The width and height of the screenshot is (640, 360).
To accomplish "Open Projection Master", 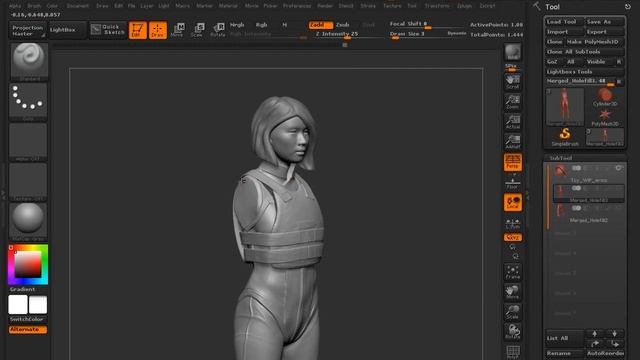I will click(x=27, y=30).
